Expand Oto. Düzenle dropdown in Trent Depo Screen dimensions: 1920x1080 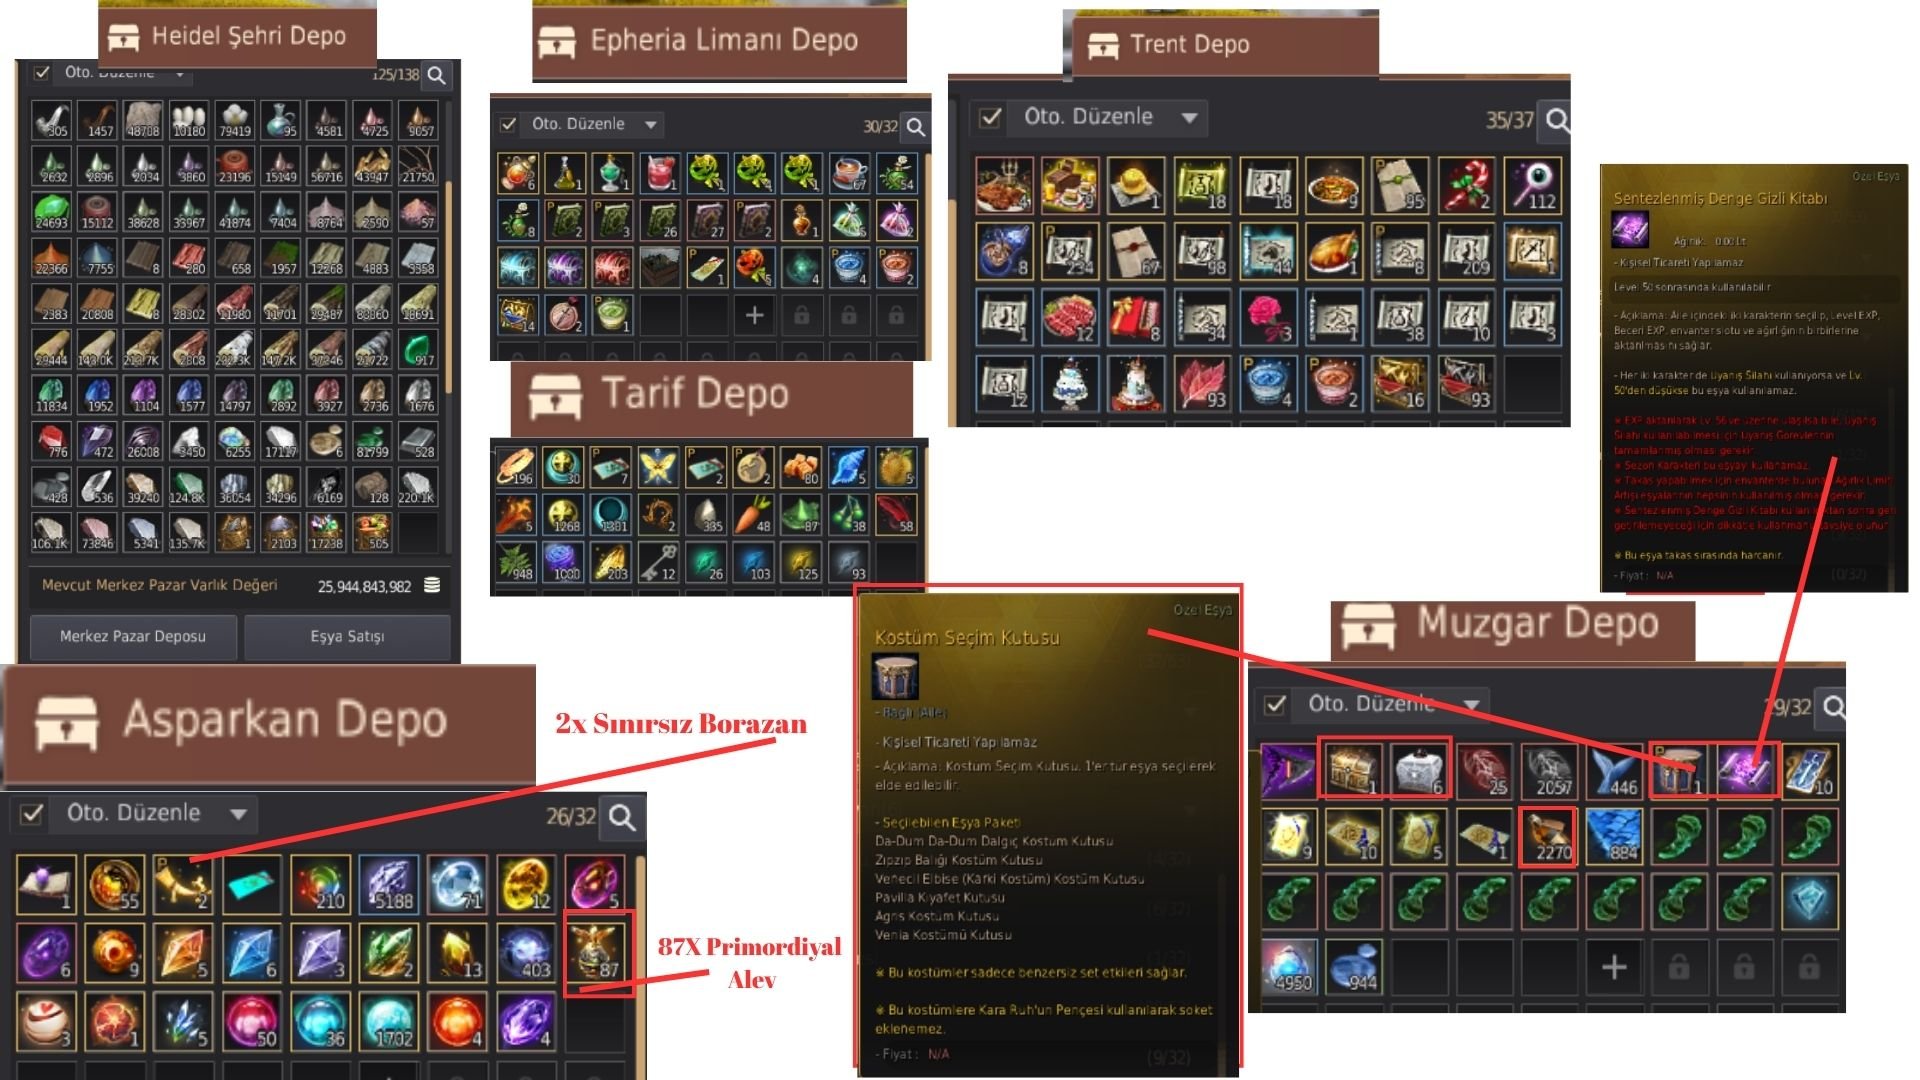point(1189,117)
